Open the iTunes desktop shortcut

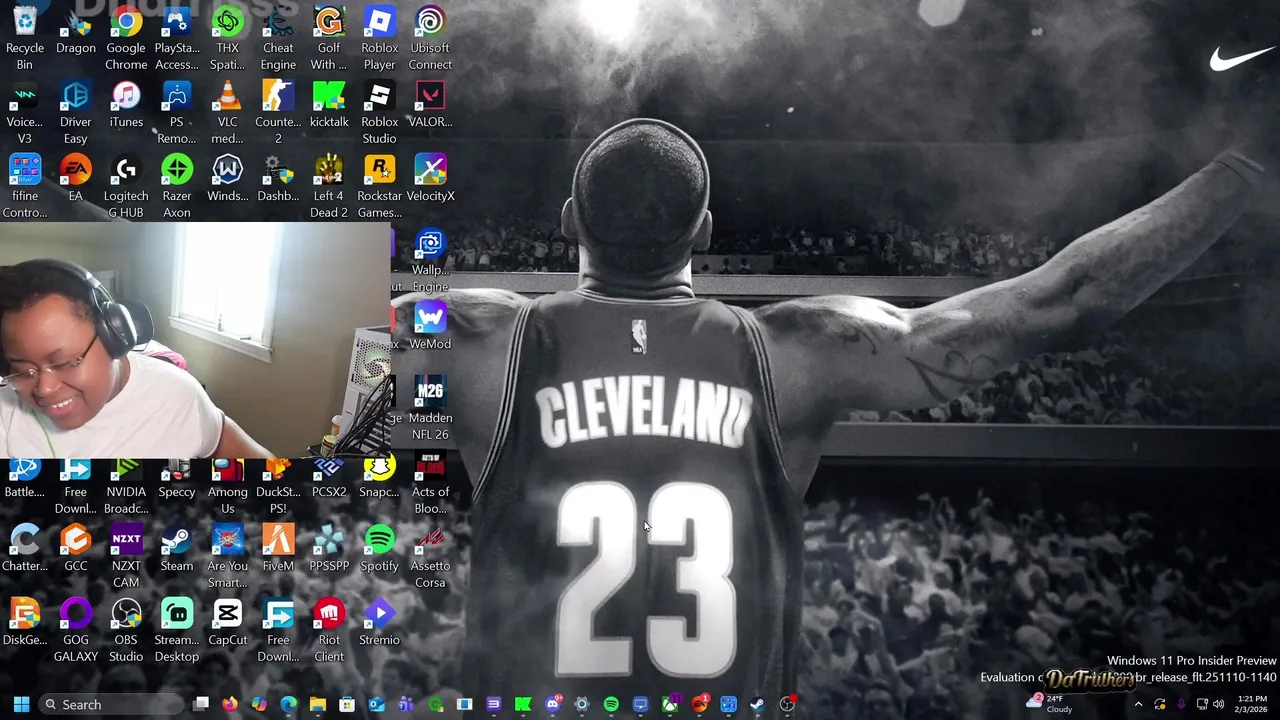click(x=126, y=105)
